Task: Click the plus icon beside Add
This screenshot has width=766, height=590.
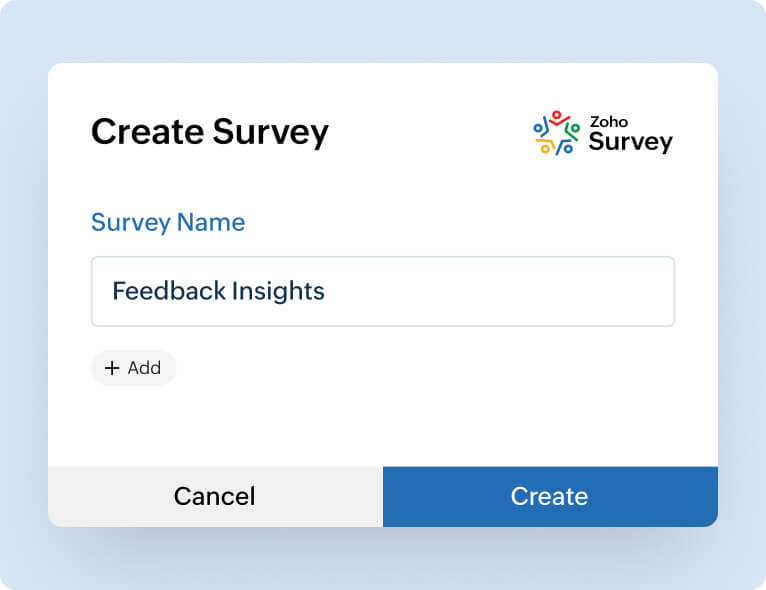Action: [112, 368]
